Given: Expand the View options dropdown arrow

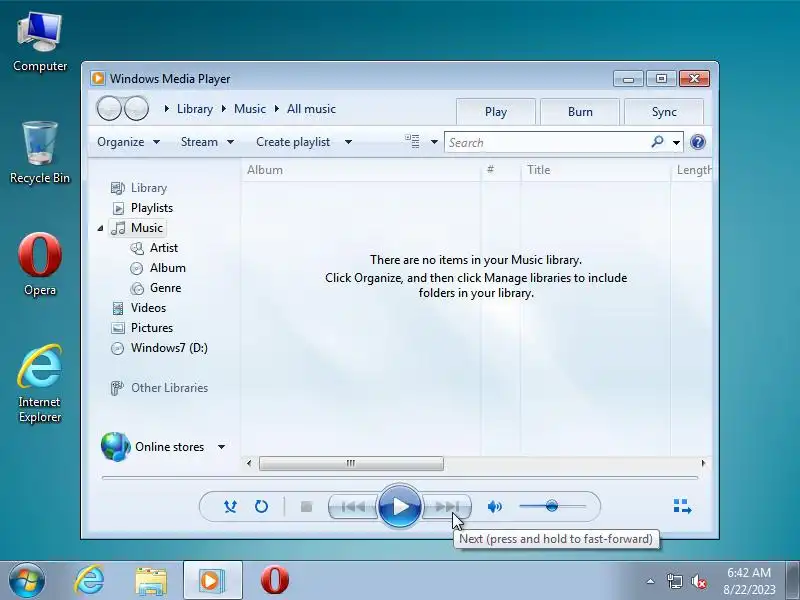Looking at the screenshot, I should click(x=434, y=142).
